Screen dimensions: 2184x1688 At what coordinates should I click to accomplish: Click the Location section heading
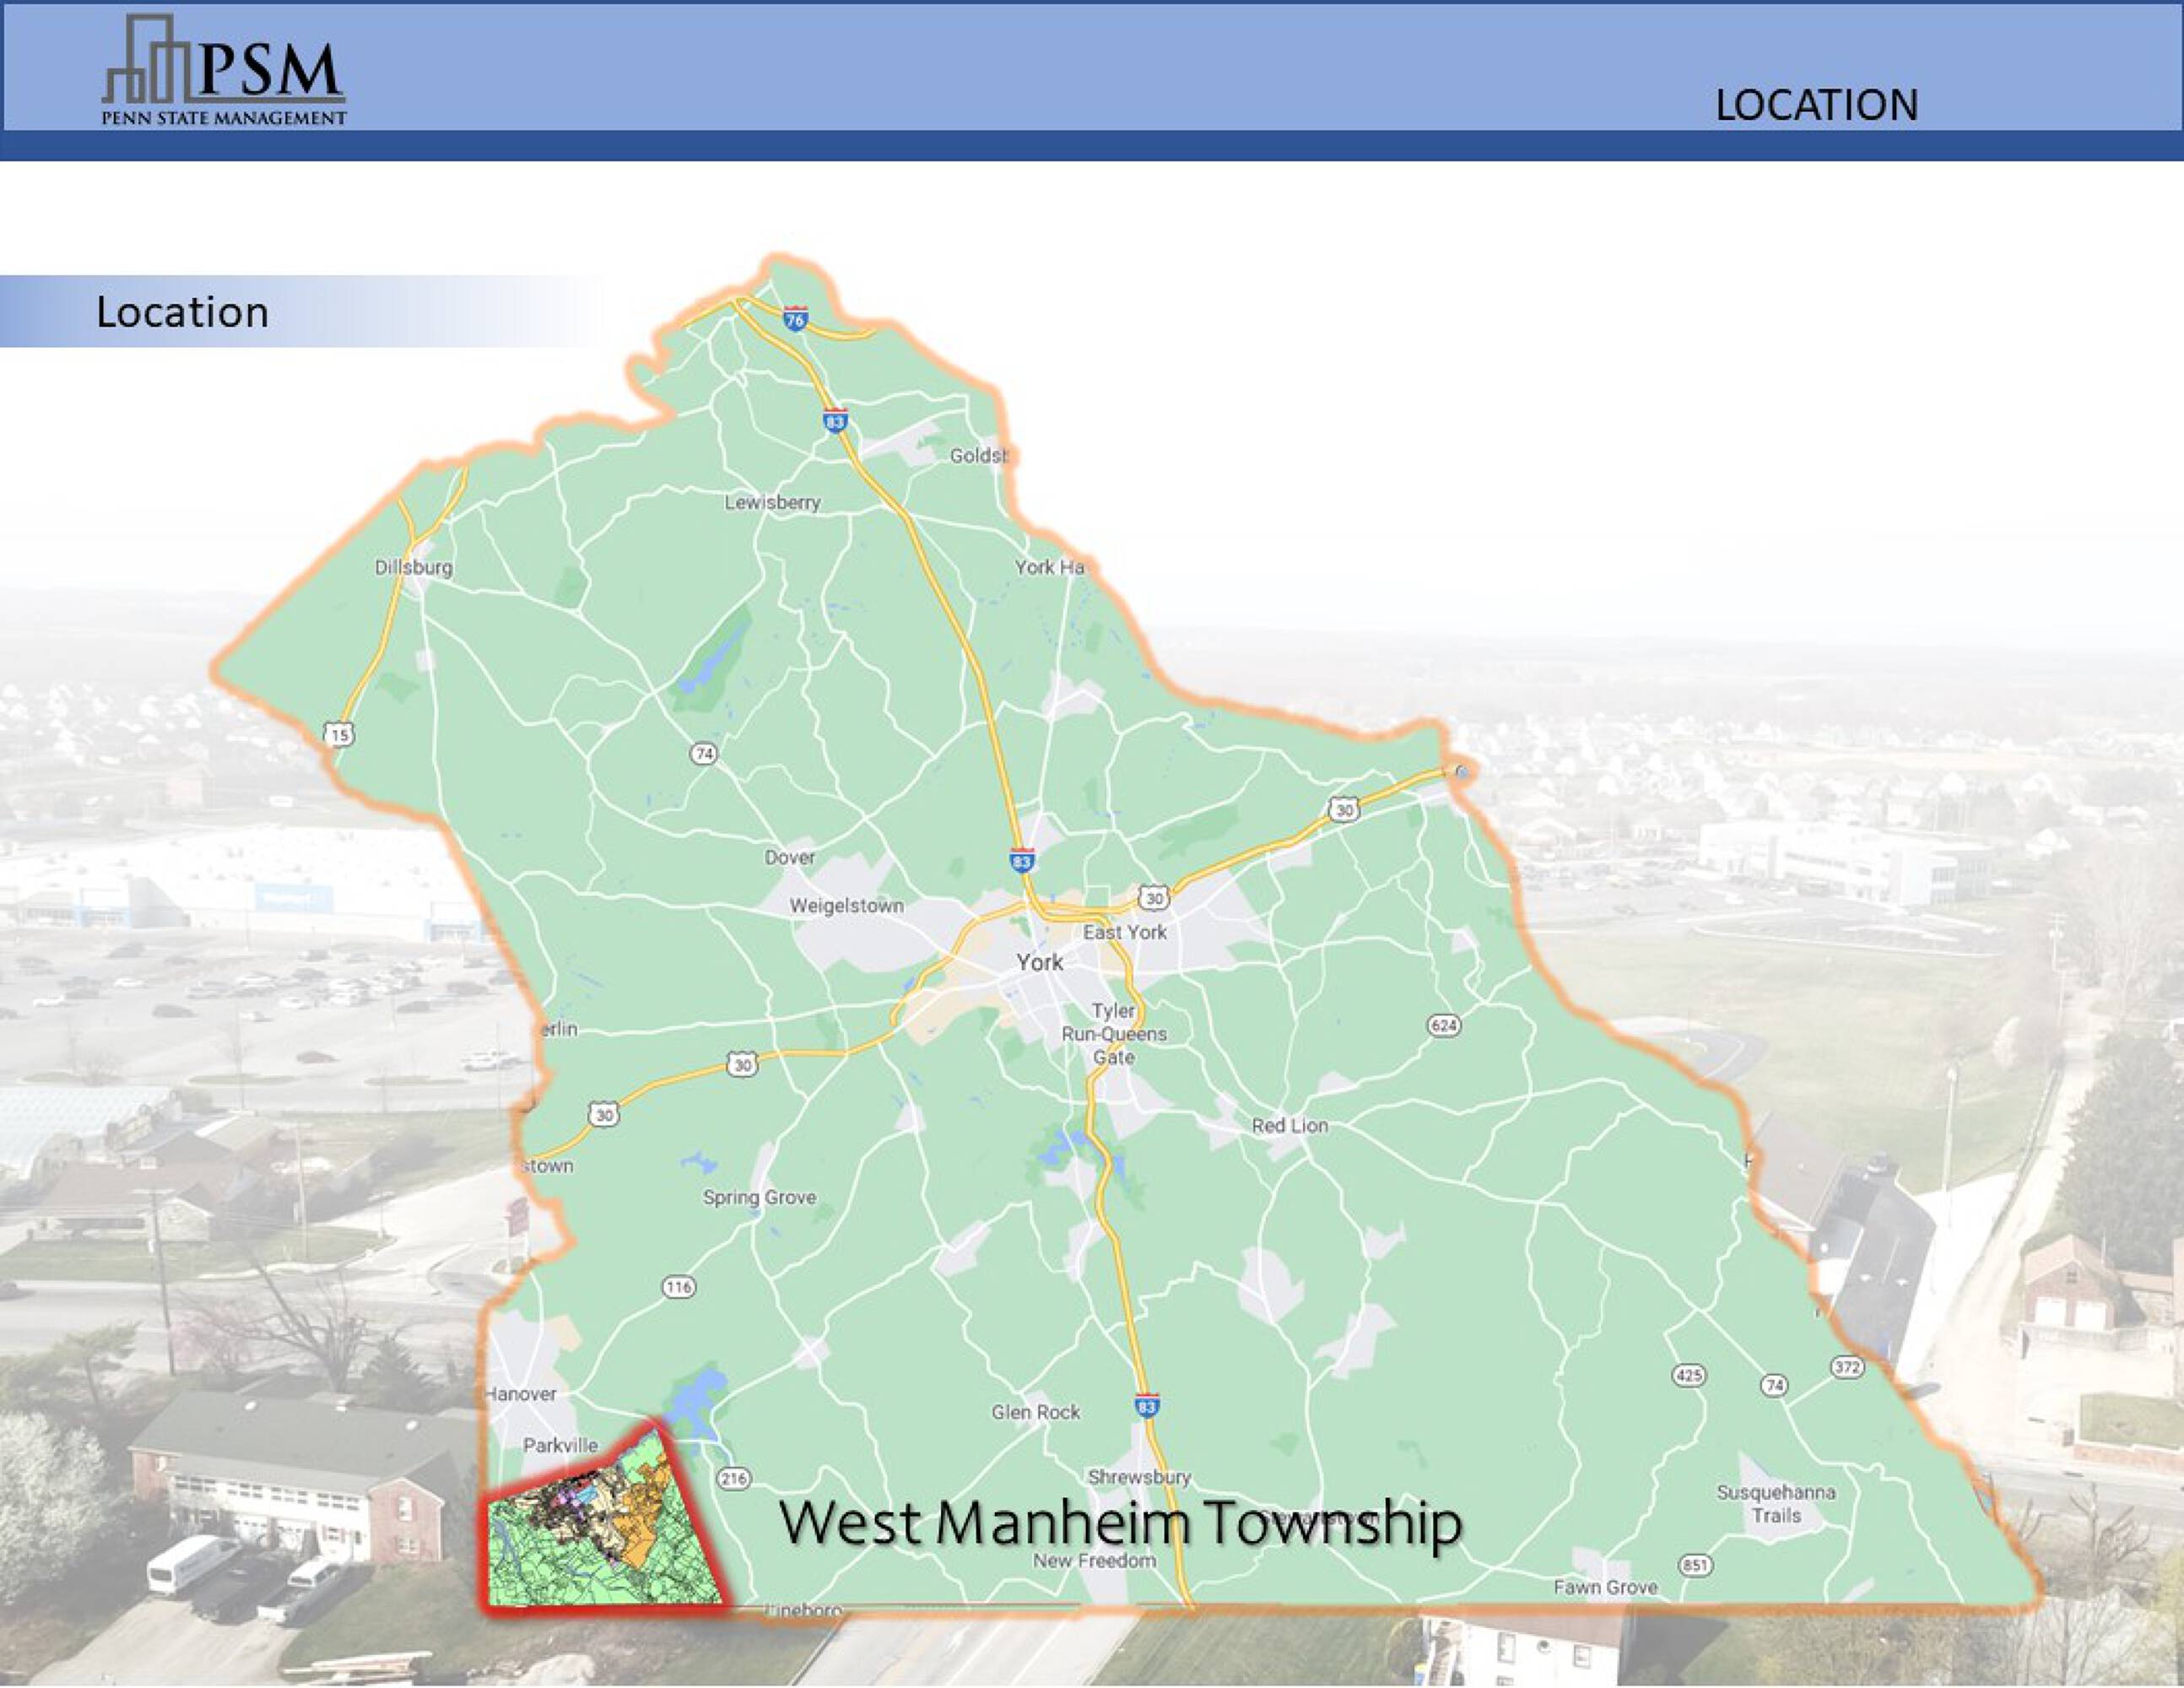pyautogui.click(x=182, y=312)
